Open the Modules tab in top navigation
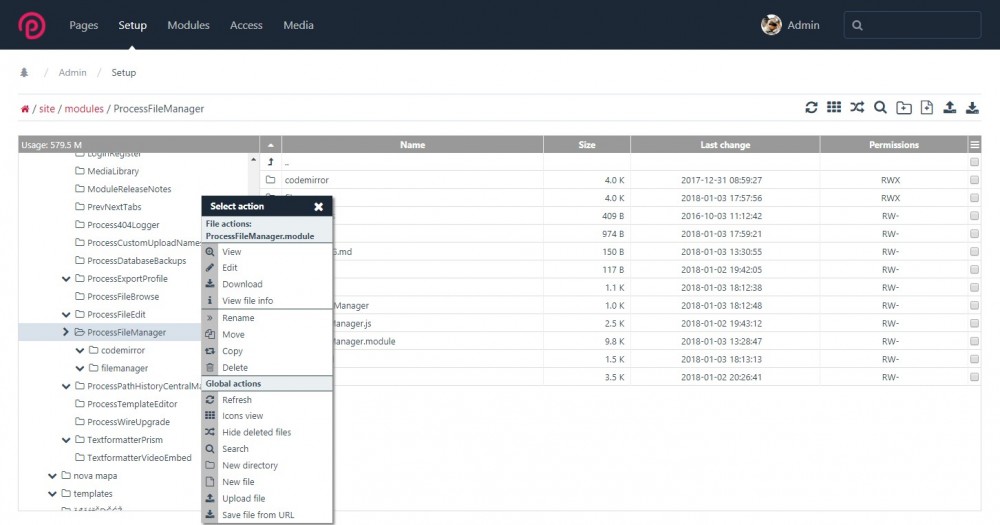Viewport: 1000px width, 525px height. click(188, 25)
